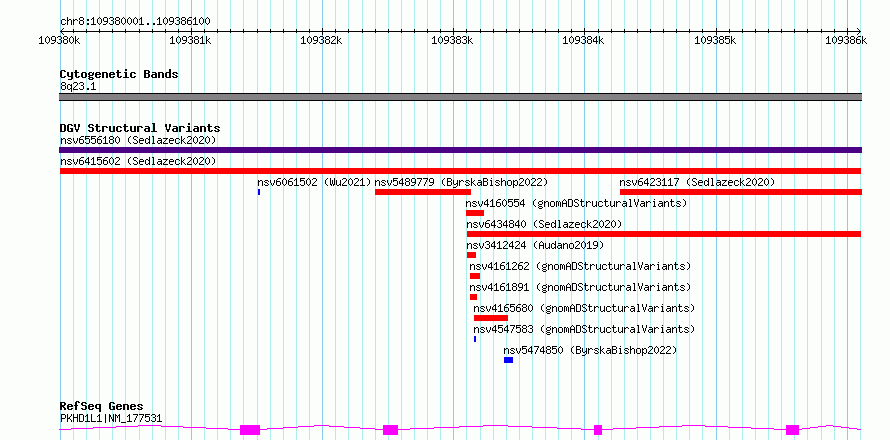The width and height of the screenshot is (890, 440).
Task: Select the red nsv5489779 variant bar
Action: tap(423, 192)
